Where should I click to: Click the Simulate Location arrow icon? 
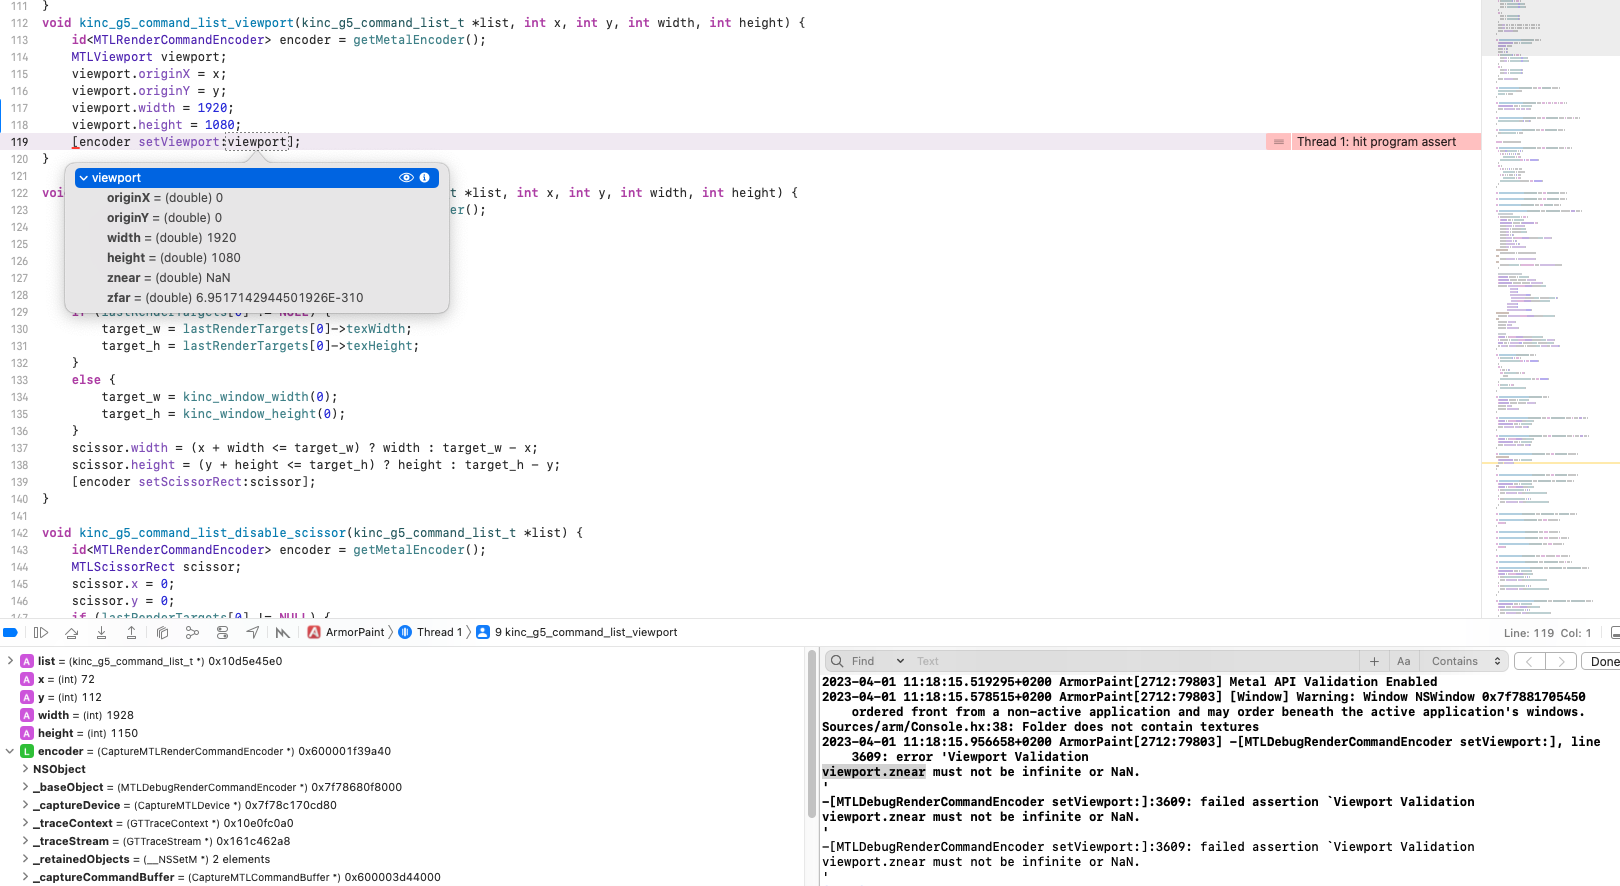[x=253, y=632]
